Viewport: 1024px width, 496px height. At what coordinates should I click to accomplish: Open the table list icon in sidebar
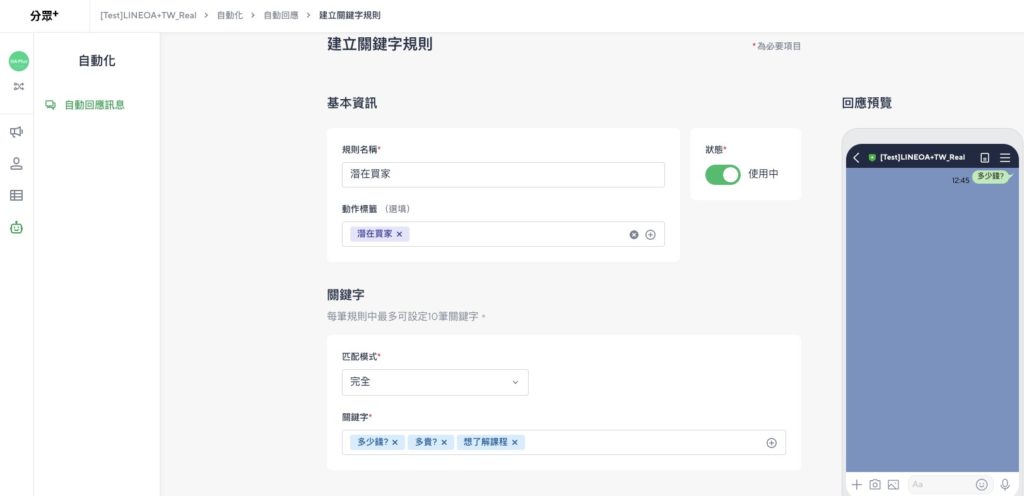point(16,195)
